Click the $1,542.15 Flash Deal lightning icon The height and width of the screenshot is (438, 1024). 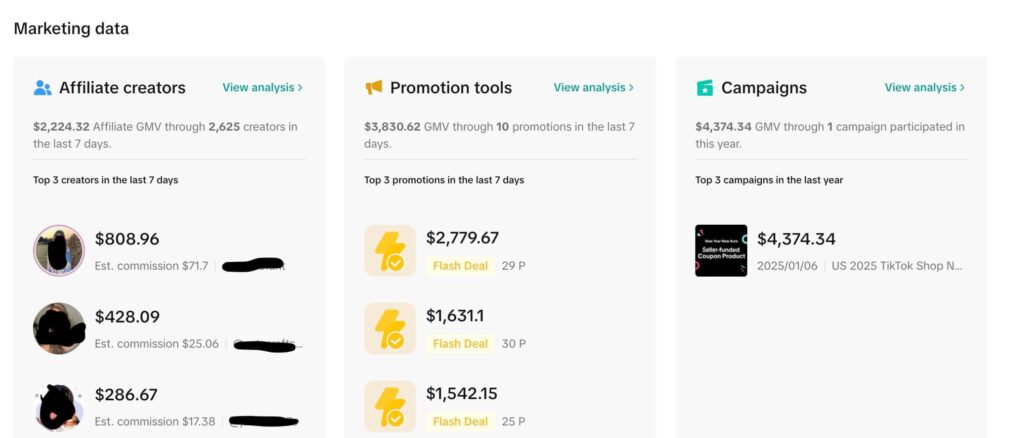[x=390, y=406]
